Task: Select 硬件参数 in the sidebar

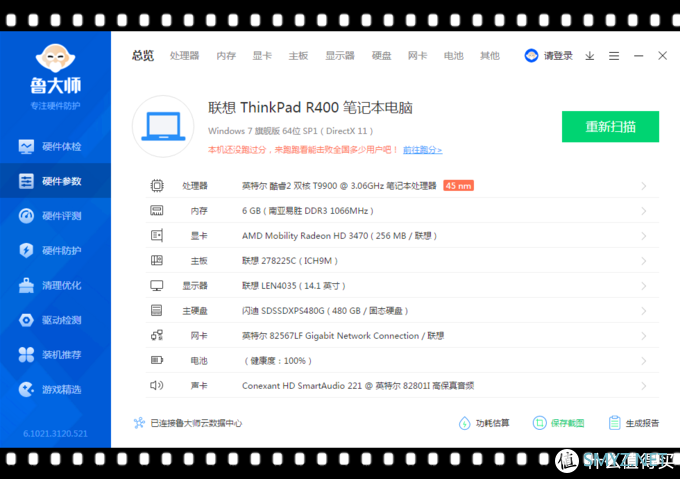Action: coord(55,181)
